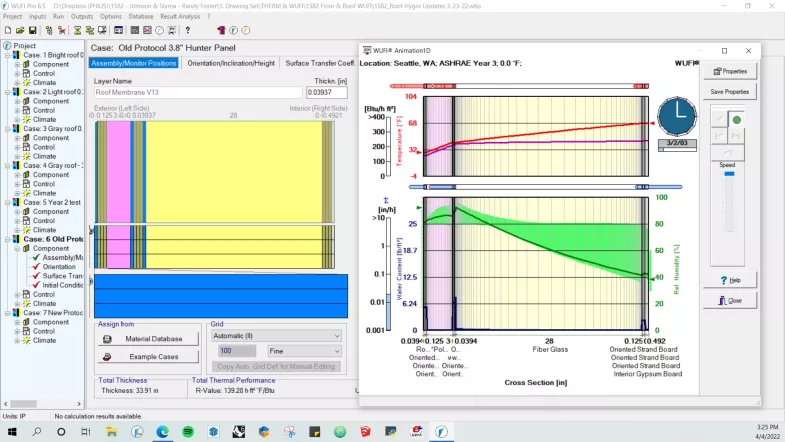Click the New project toolbar icon

click(7, 30)
